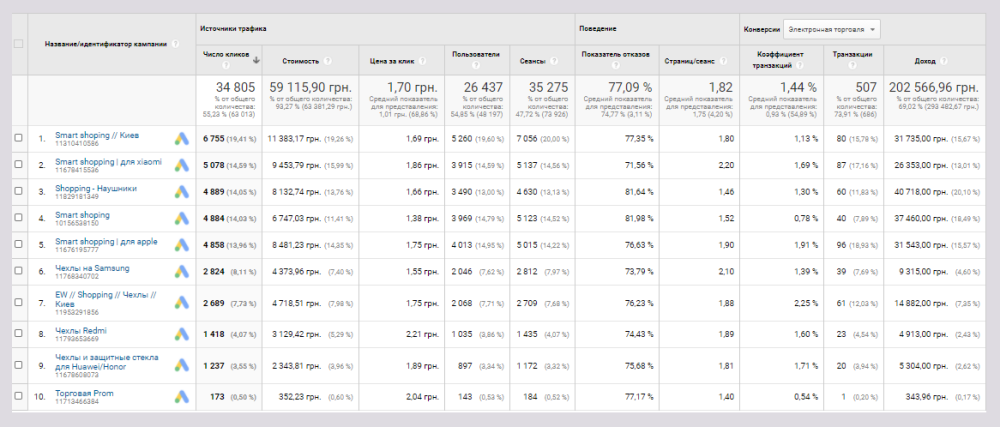
Task: Sort by Доход column header
Action: (897, 60)
